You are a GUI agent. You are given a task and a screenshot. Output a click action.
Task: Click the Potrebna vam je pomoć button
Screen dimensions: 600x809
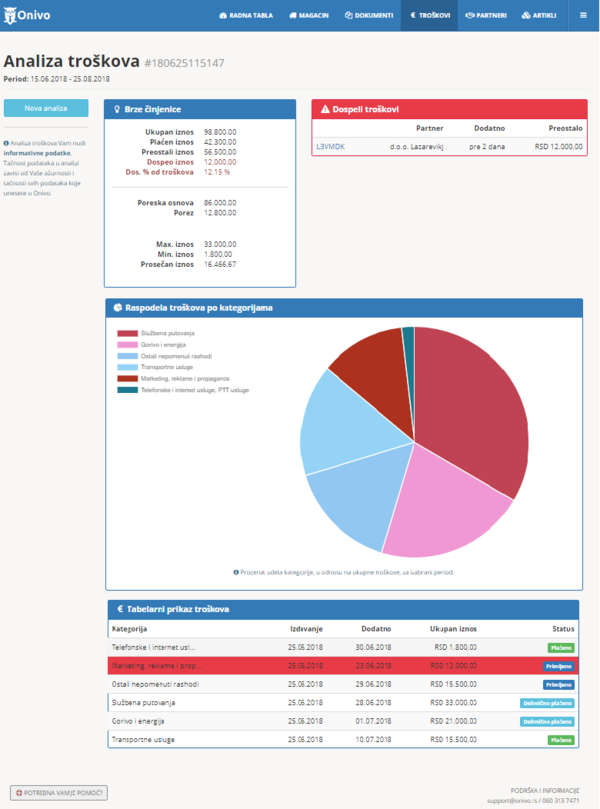tap(58, 792)
